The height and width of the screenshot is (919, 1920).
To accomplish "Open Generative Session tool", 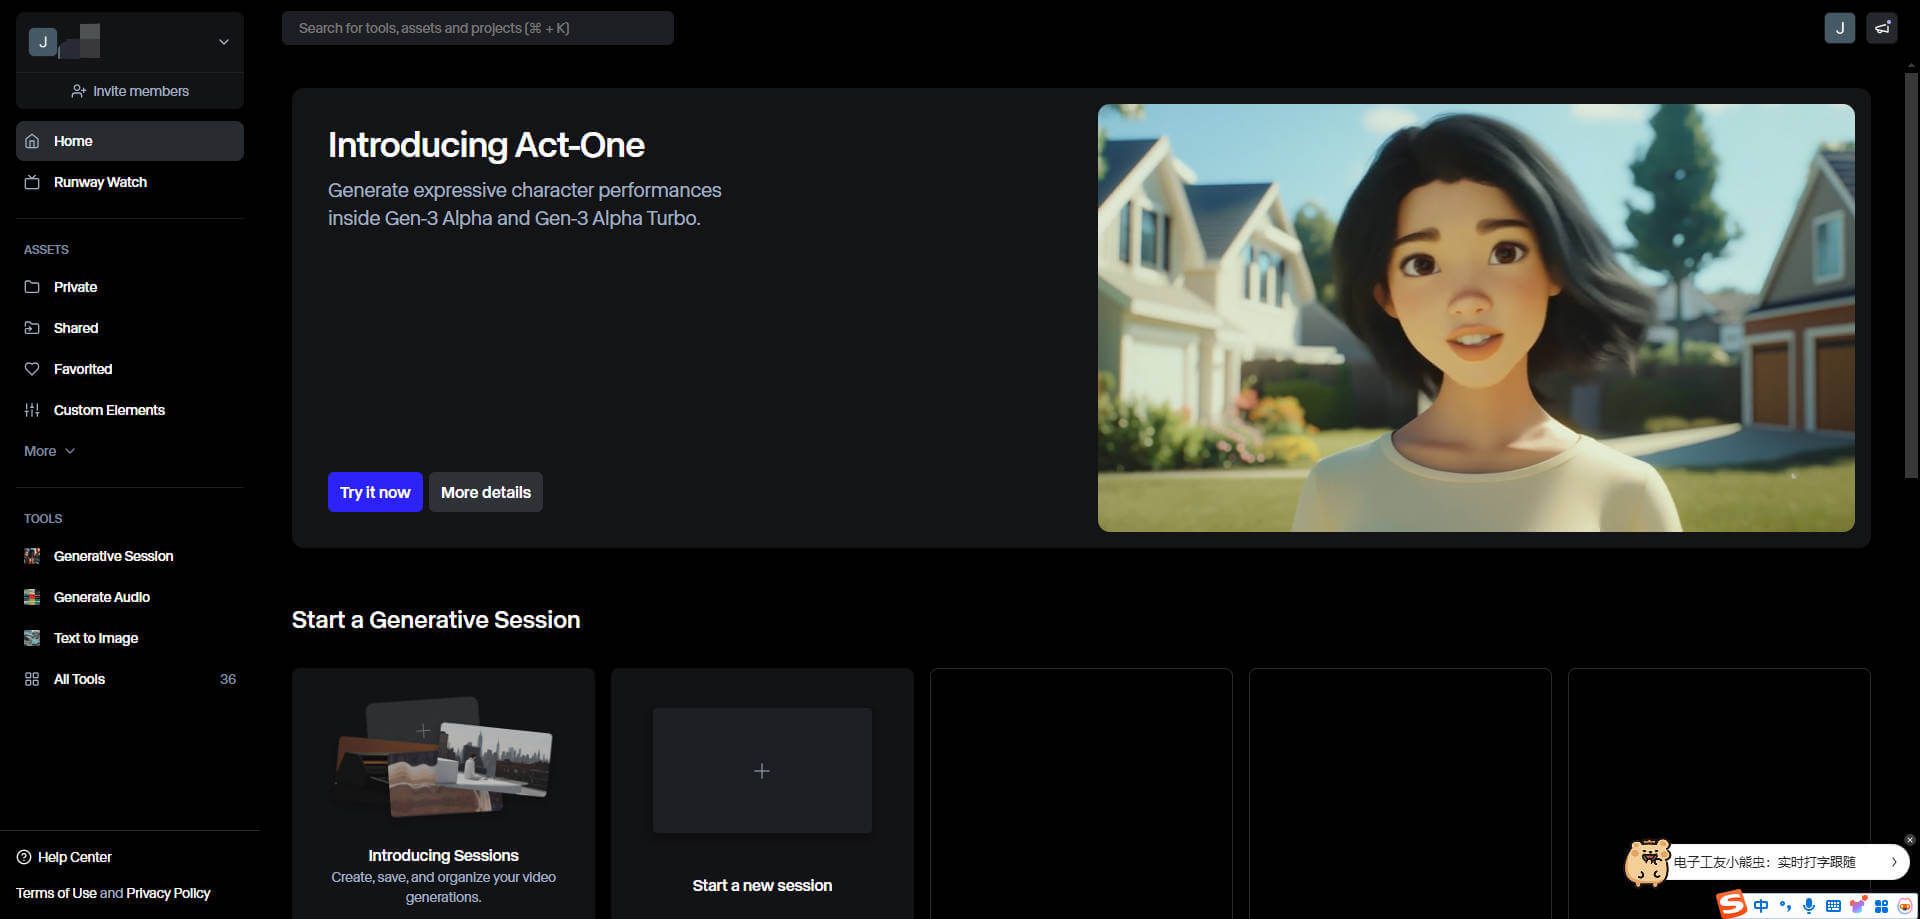I will pyautogui.click(x=130, y=556).
